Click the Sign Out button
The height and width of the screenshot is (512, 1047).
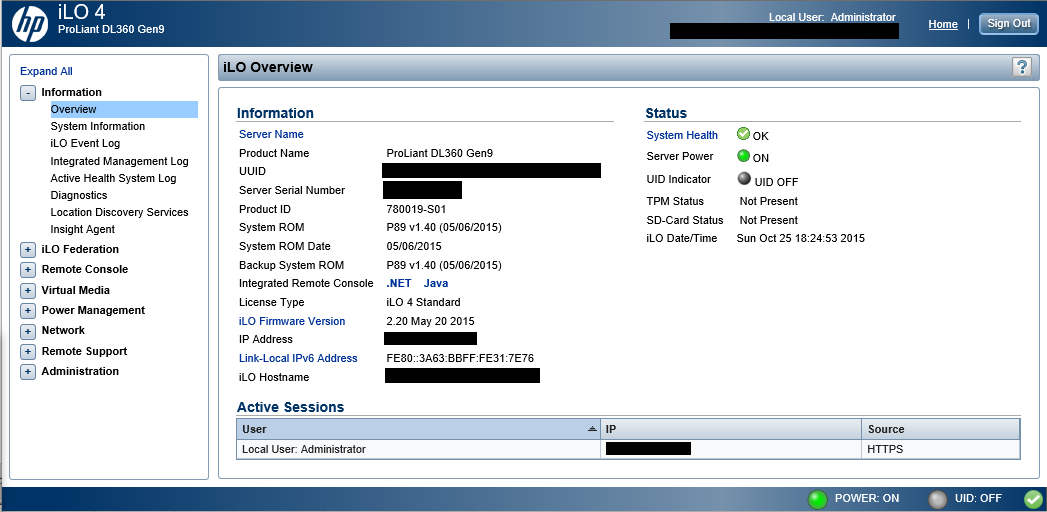1009,23
